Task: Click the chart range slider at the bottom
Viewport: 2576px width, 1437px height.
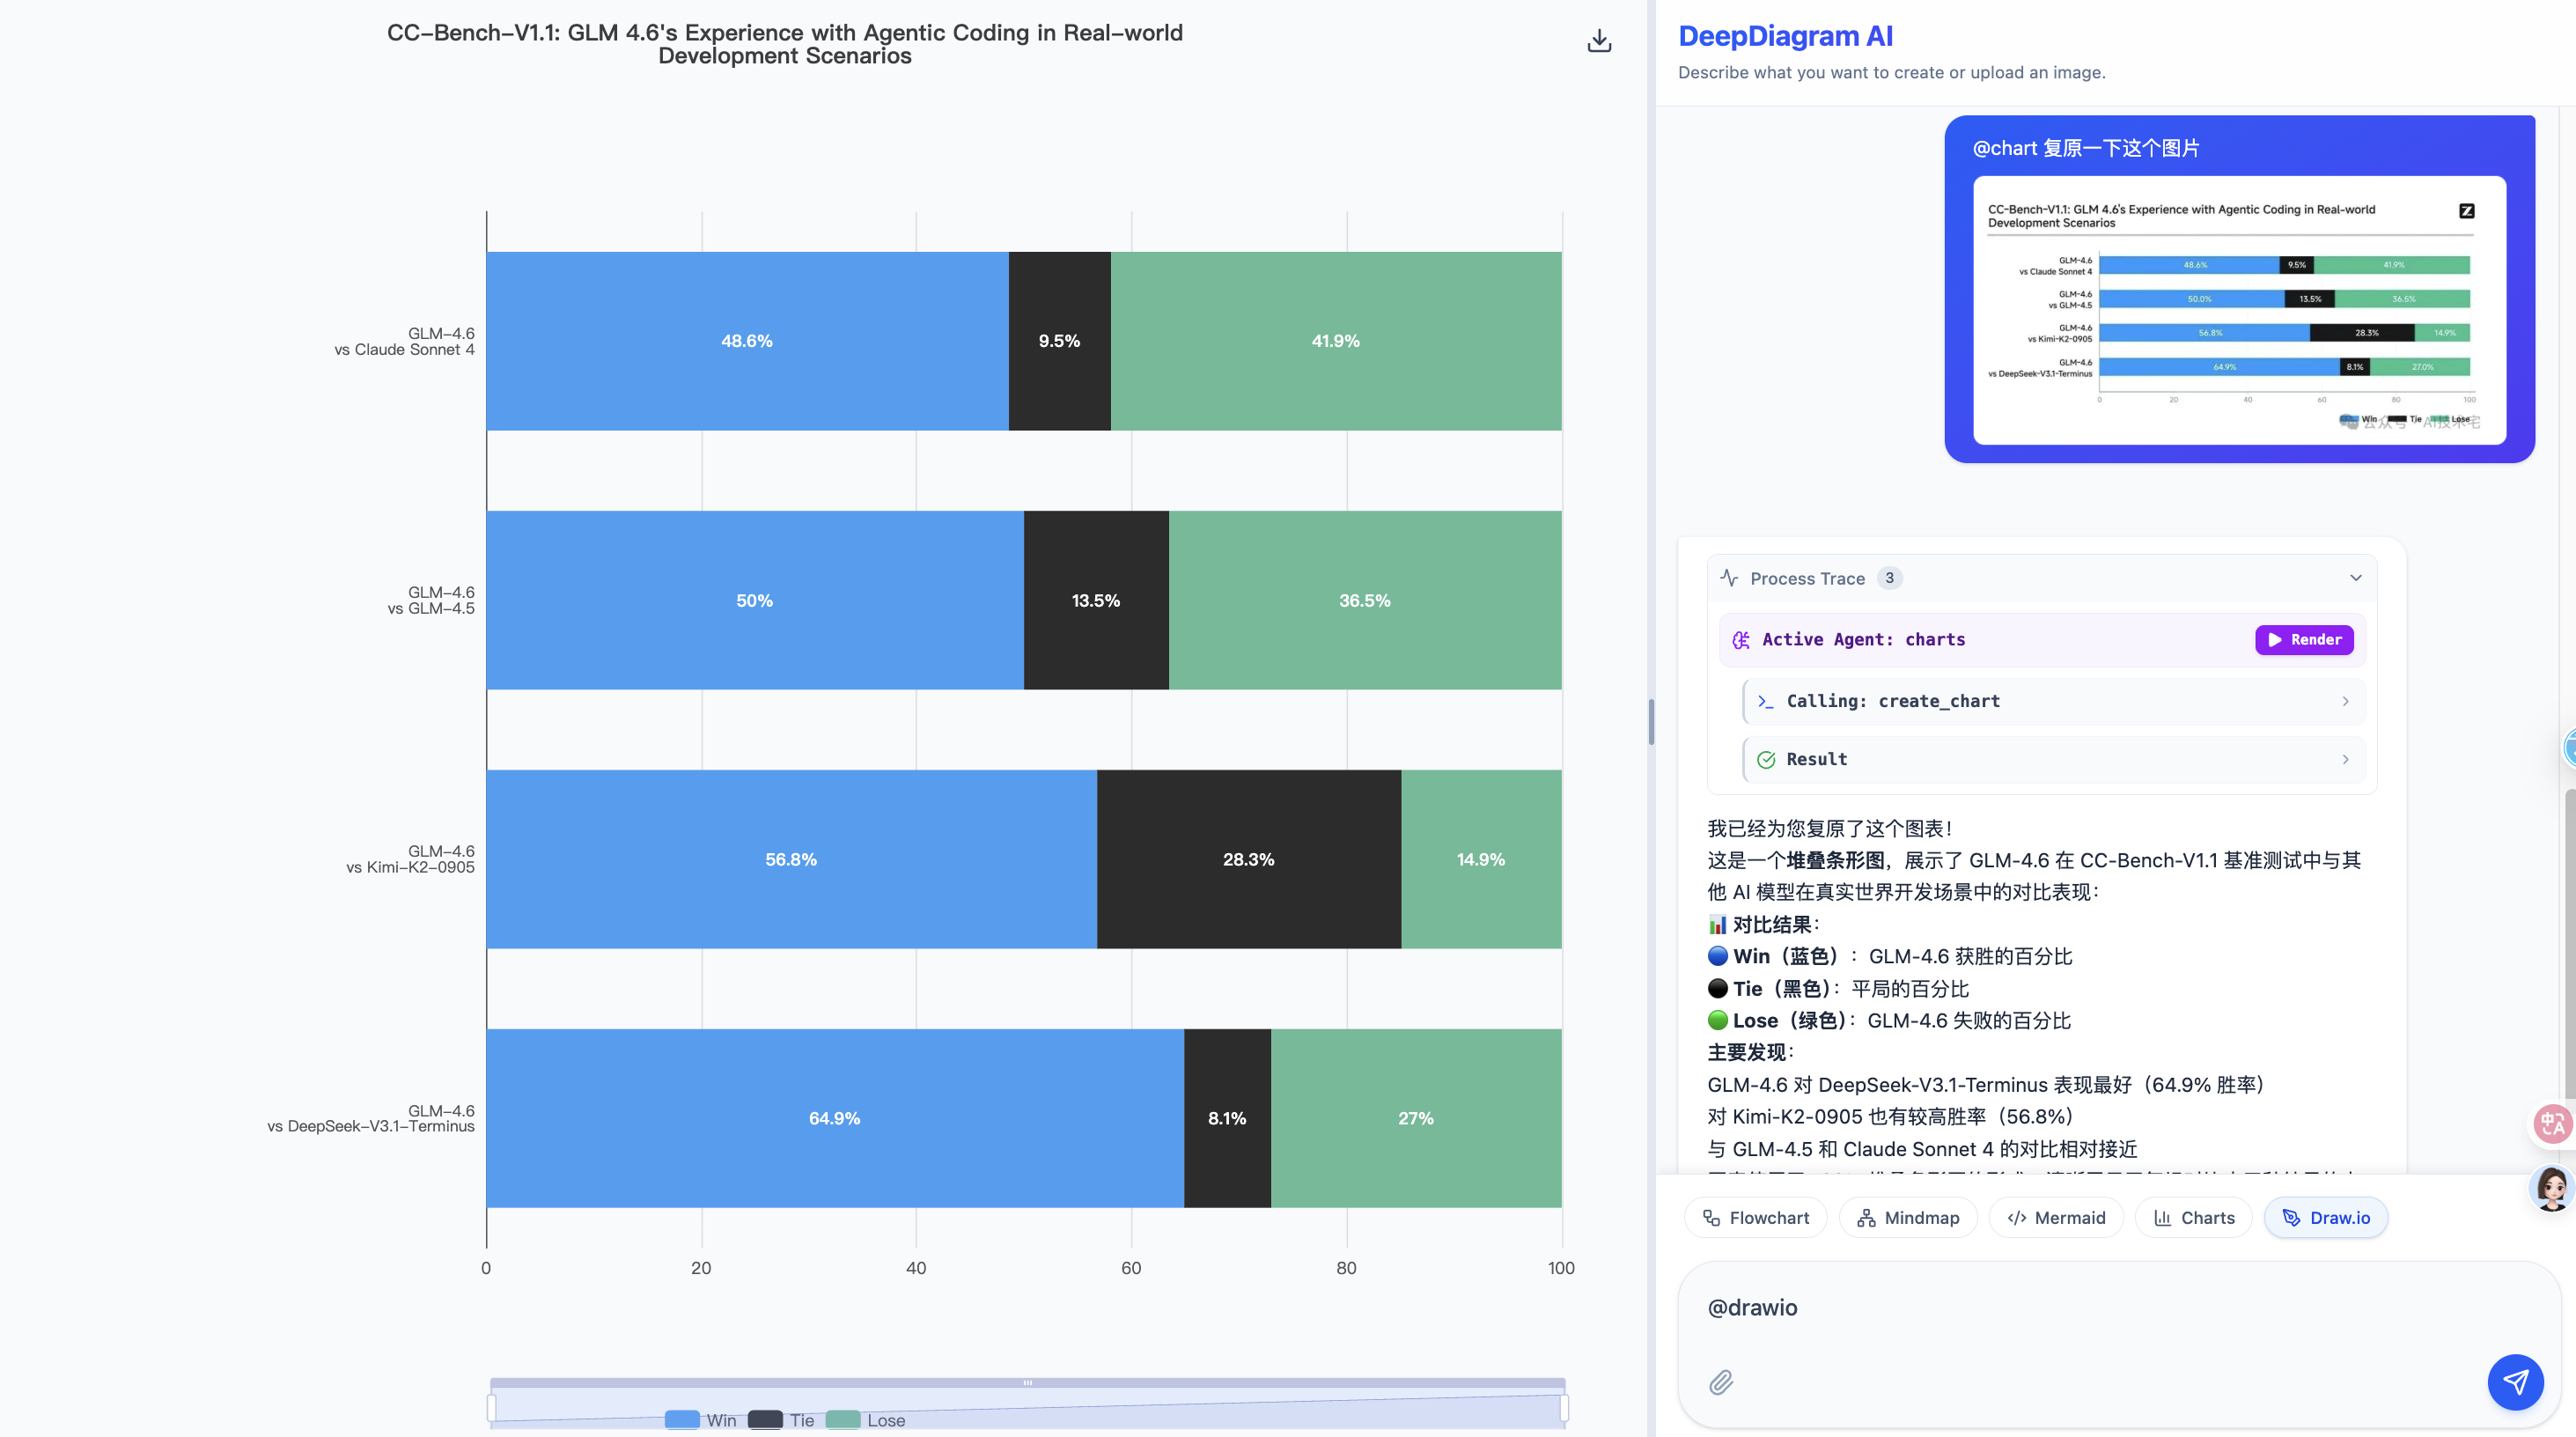Action: pos(1027,1382)
